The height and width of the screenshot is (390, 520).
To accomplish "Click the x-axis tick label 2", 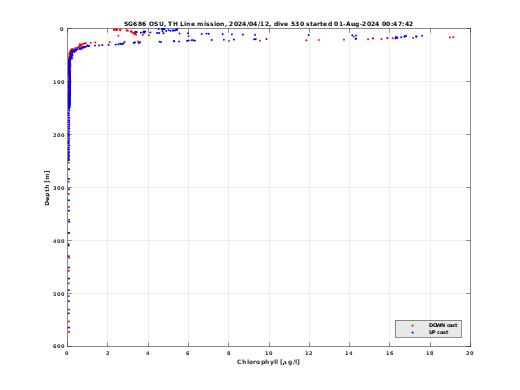I will [107, 353].
